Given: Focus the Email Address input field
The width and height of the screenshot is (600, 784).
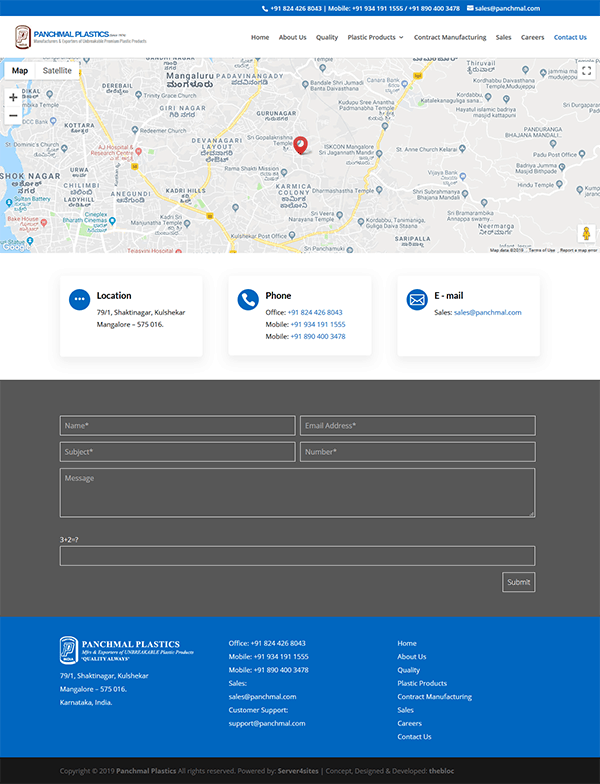Looking at the screenshot, I should tap(418, 426).
